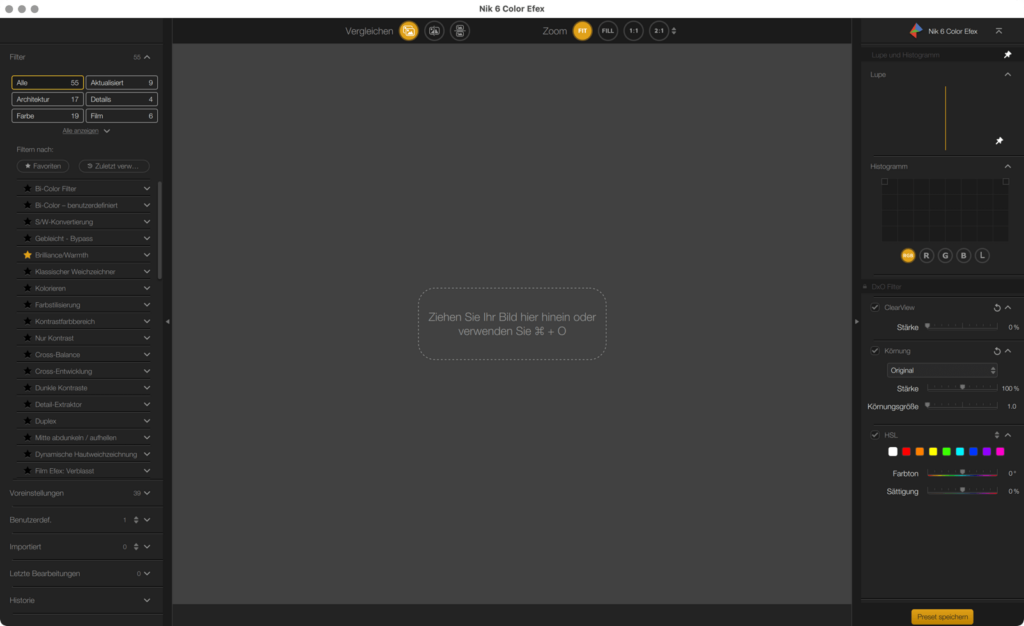The width and height of the screenshot is (1024, 626).
Task: Collapse the Histogramm section
Action: pyautogui.click(x=1008, y=166)
